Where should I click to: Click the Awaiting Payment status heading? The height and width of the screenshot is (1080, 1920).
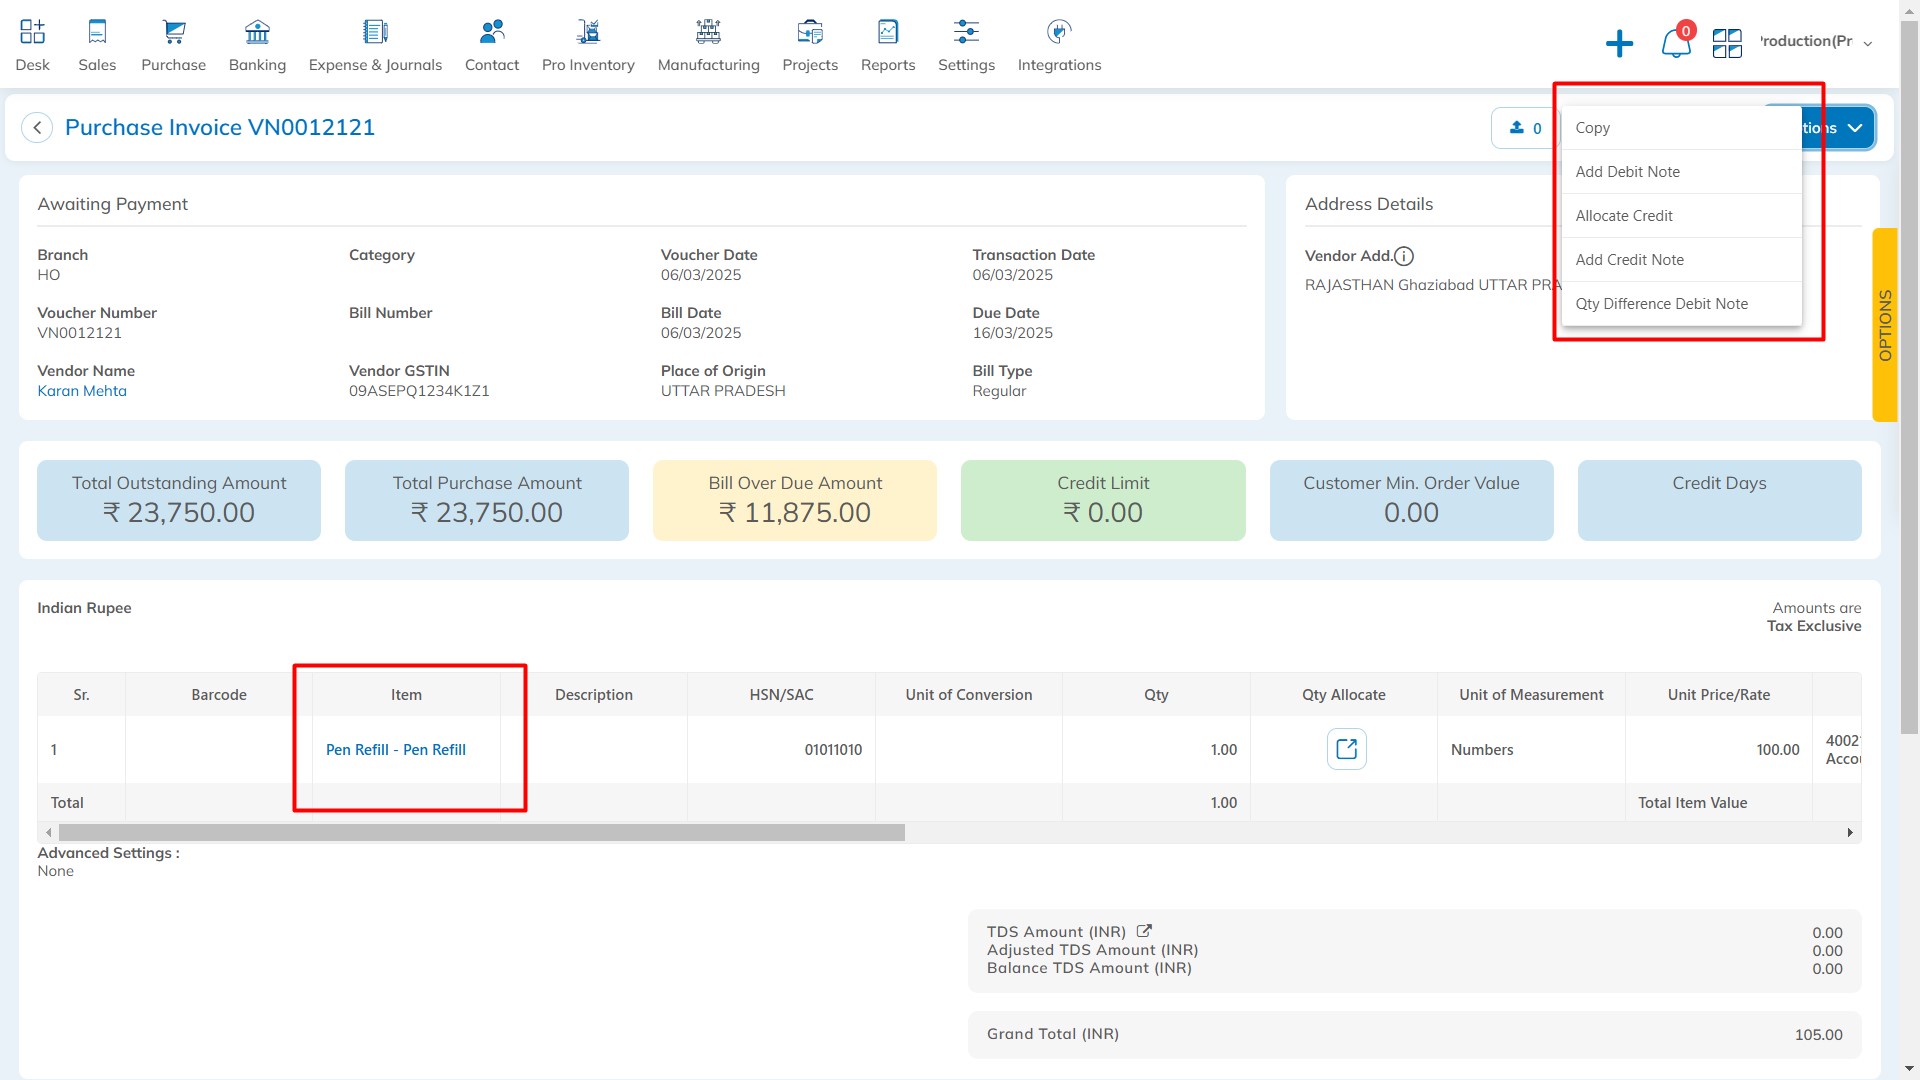112,204
